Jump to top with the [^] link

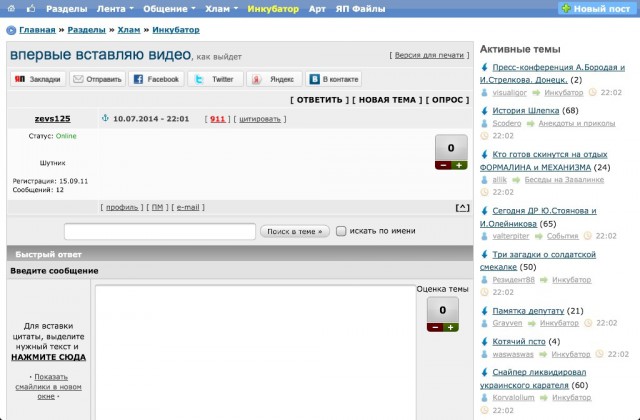pos(462,208)
